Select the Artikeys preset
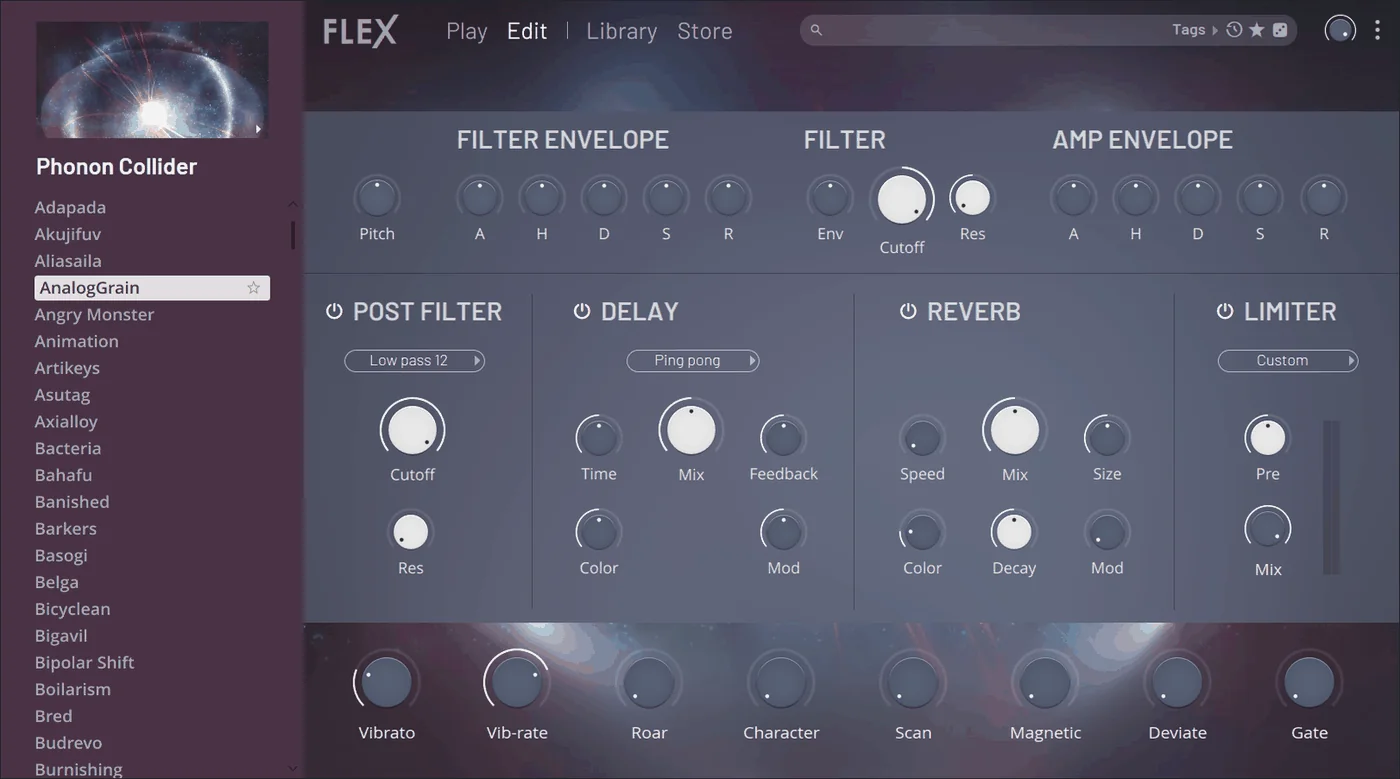Viewport: 1400px width, 779px height. [67, 368]
